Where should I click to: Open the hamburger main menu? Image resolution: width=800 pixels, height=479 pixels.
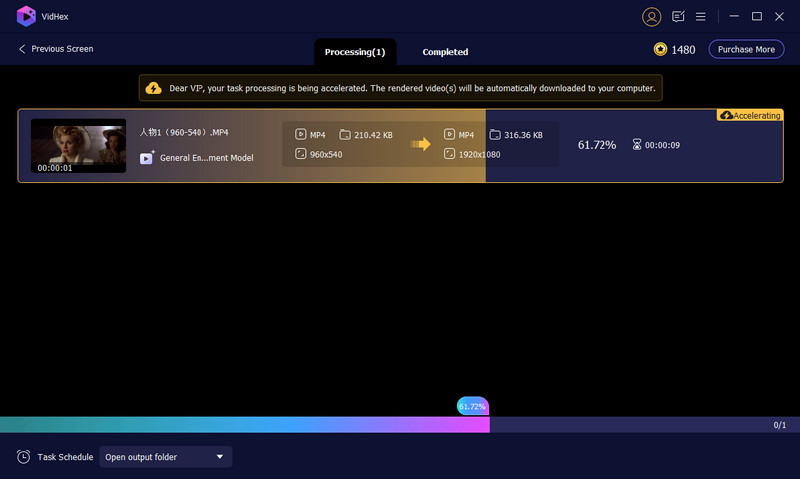click(x=700, y=17)
